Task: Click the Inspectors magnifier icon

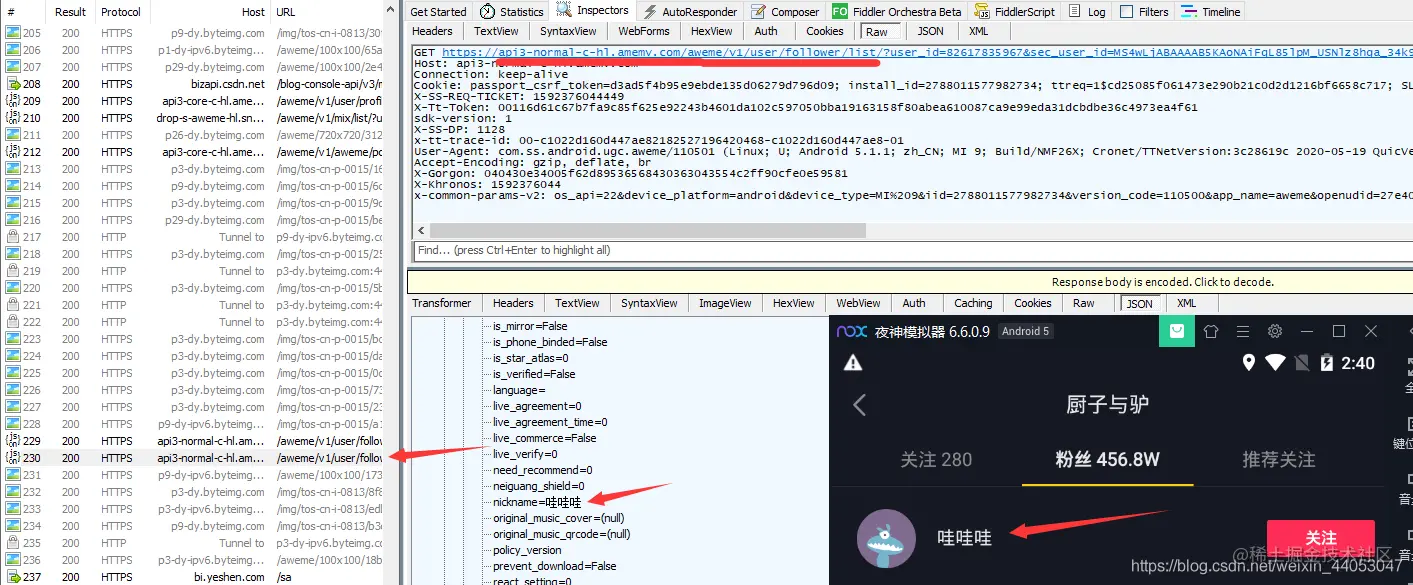Action: click(x=563, y=11)
